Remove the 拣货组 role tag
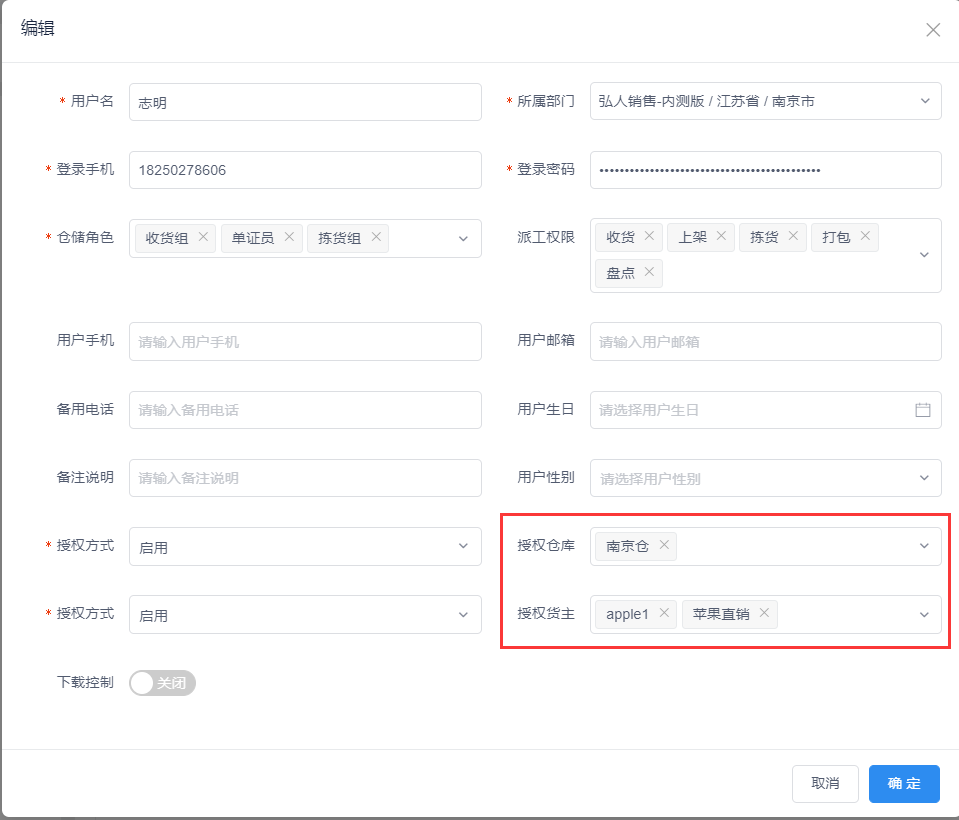959x820 pixels. [x=376, y=237]
